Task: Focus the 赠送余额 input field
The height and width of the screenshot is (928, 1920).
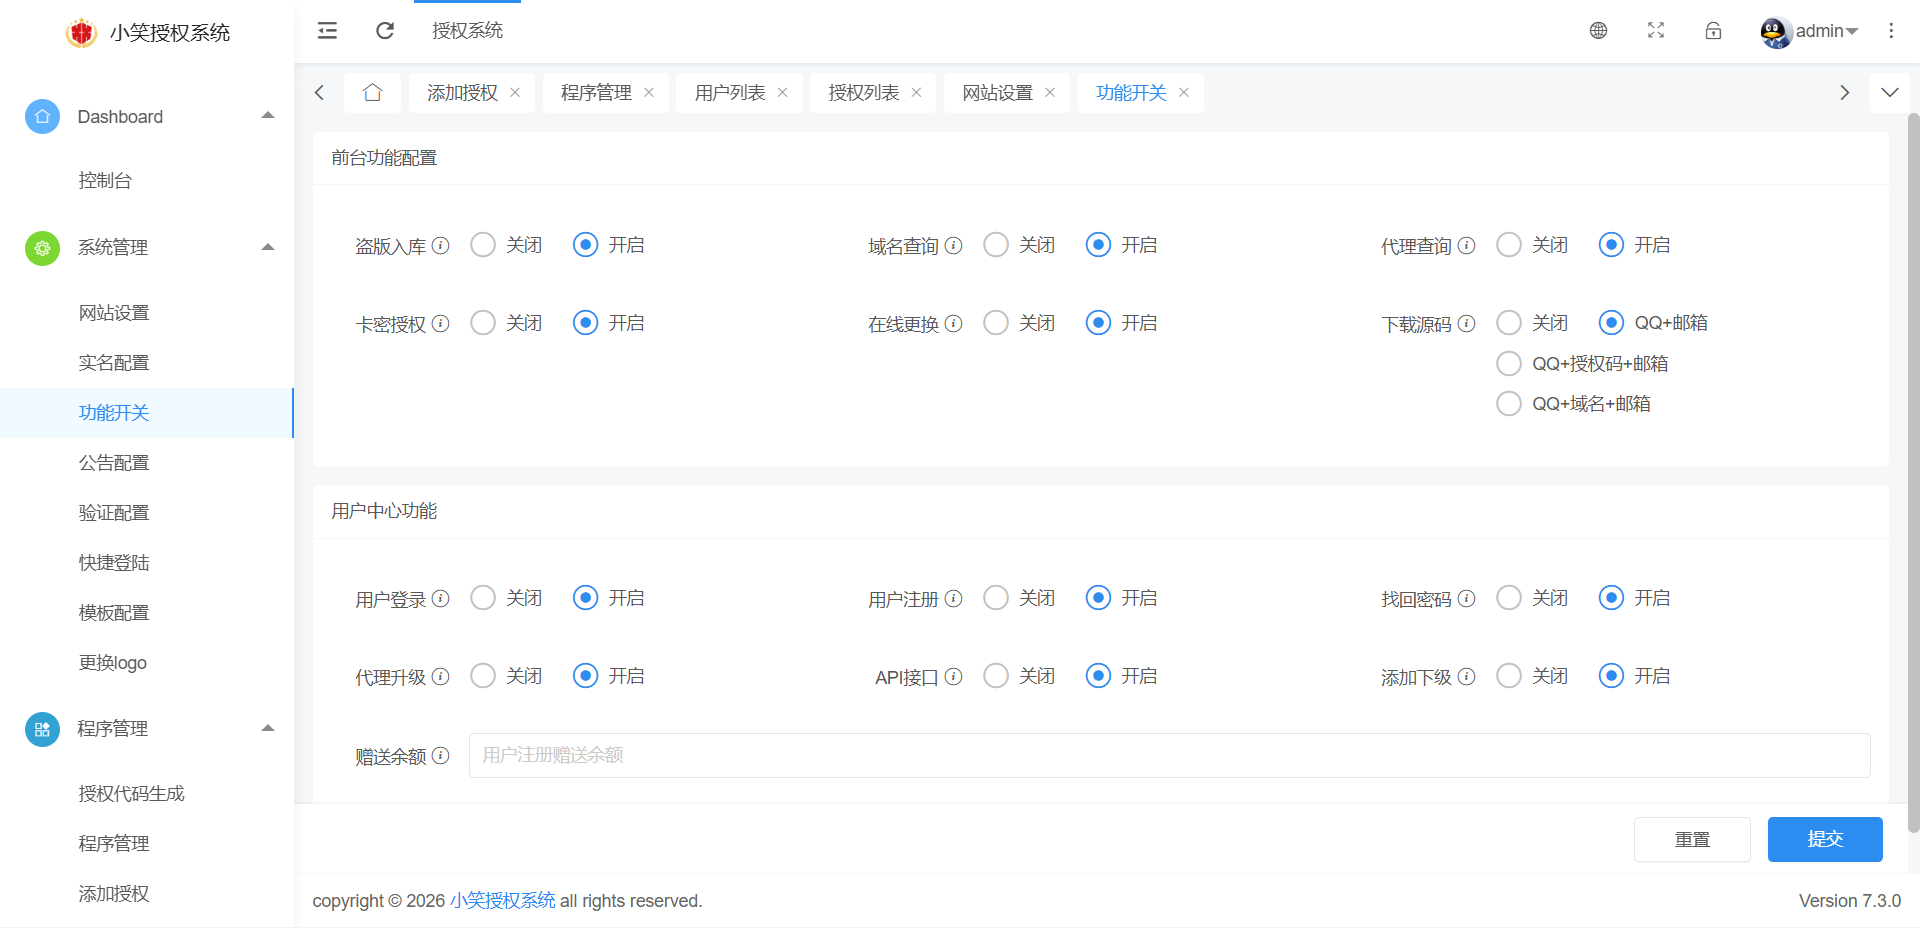Action: (x=1168, y=755)
